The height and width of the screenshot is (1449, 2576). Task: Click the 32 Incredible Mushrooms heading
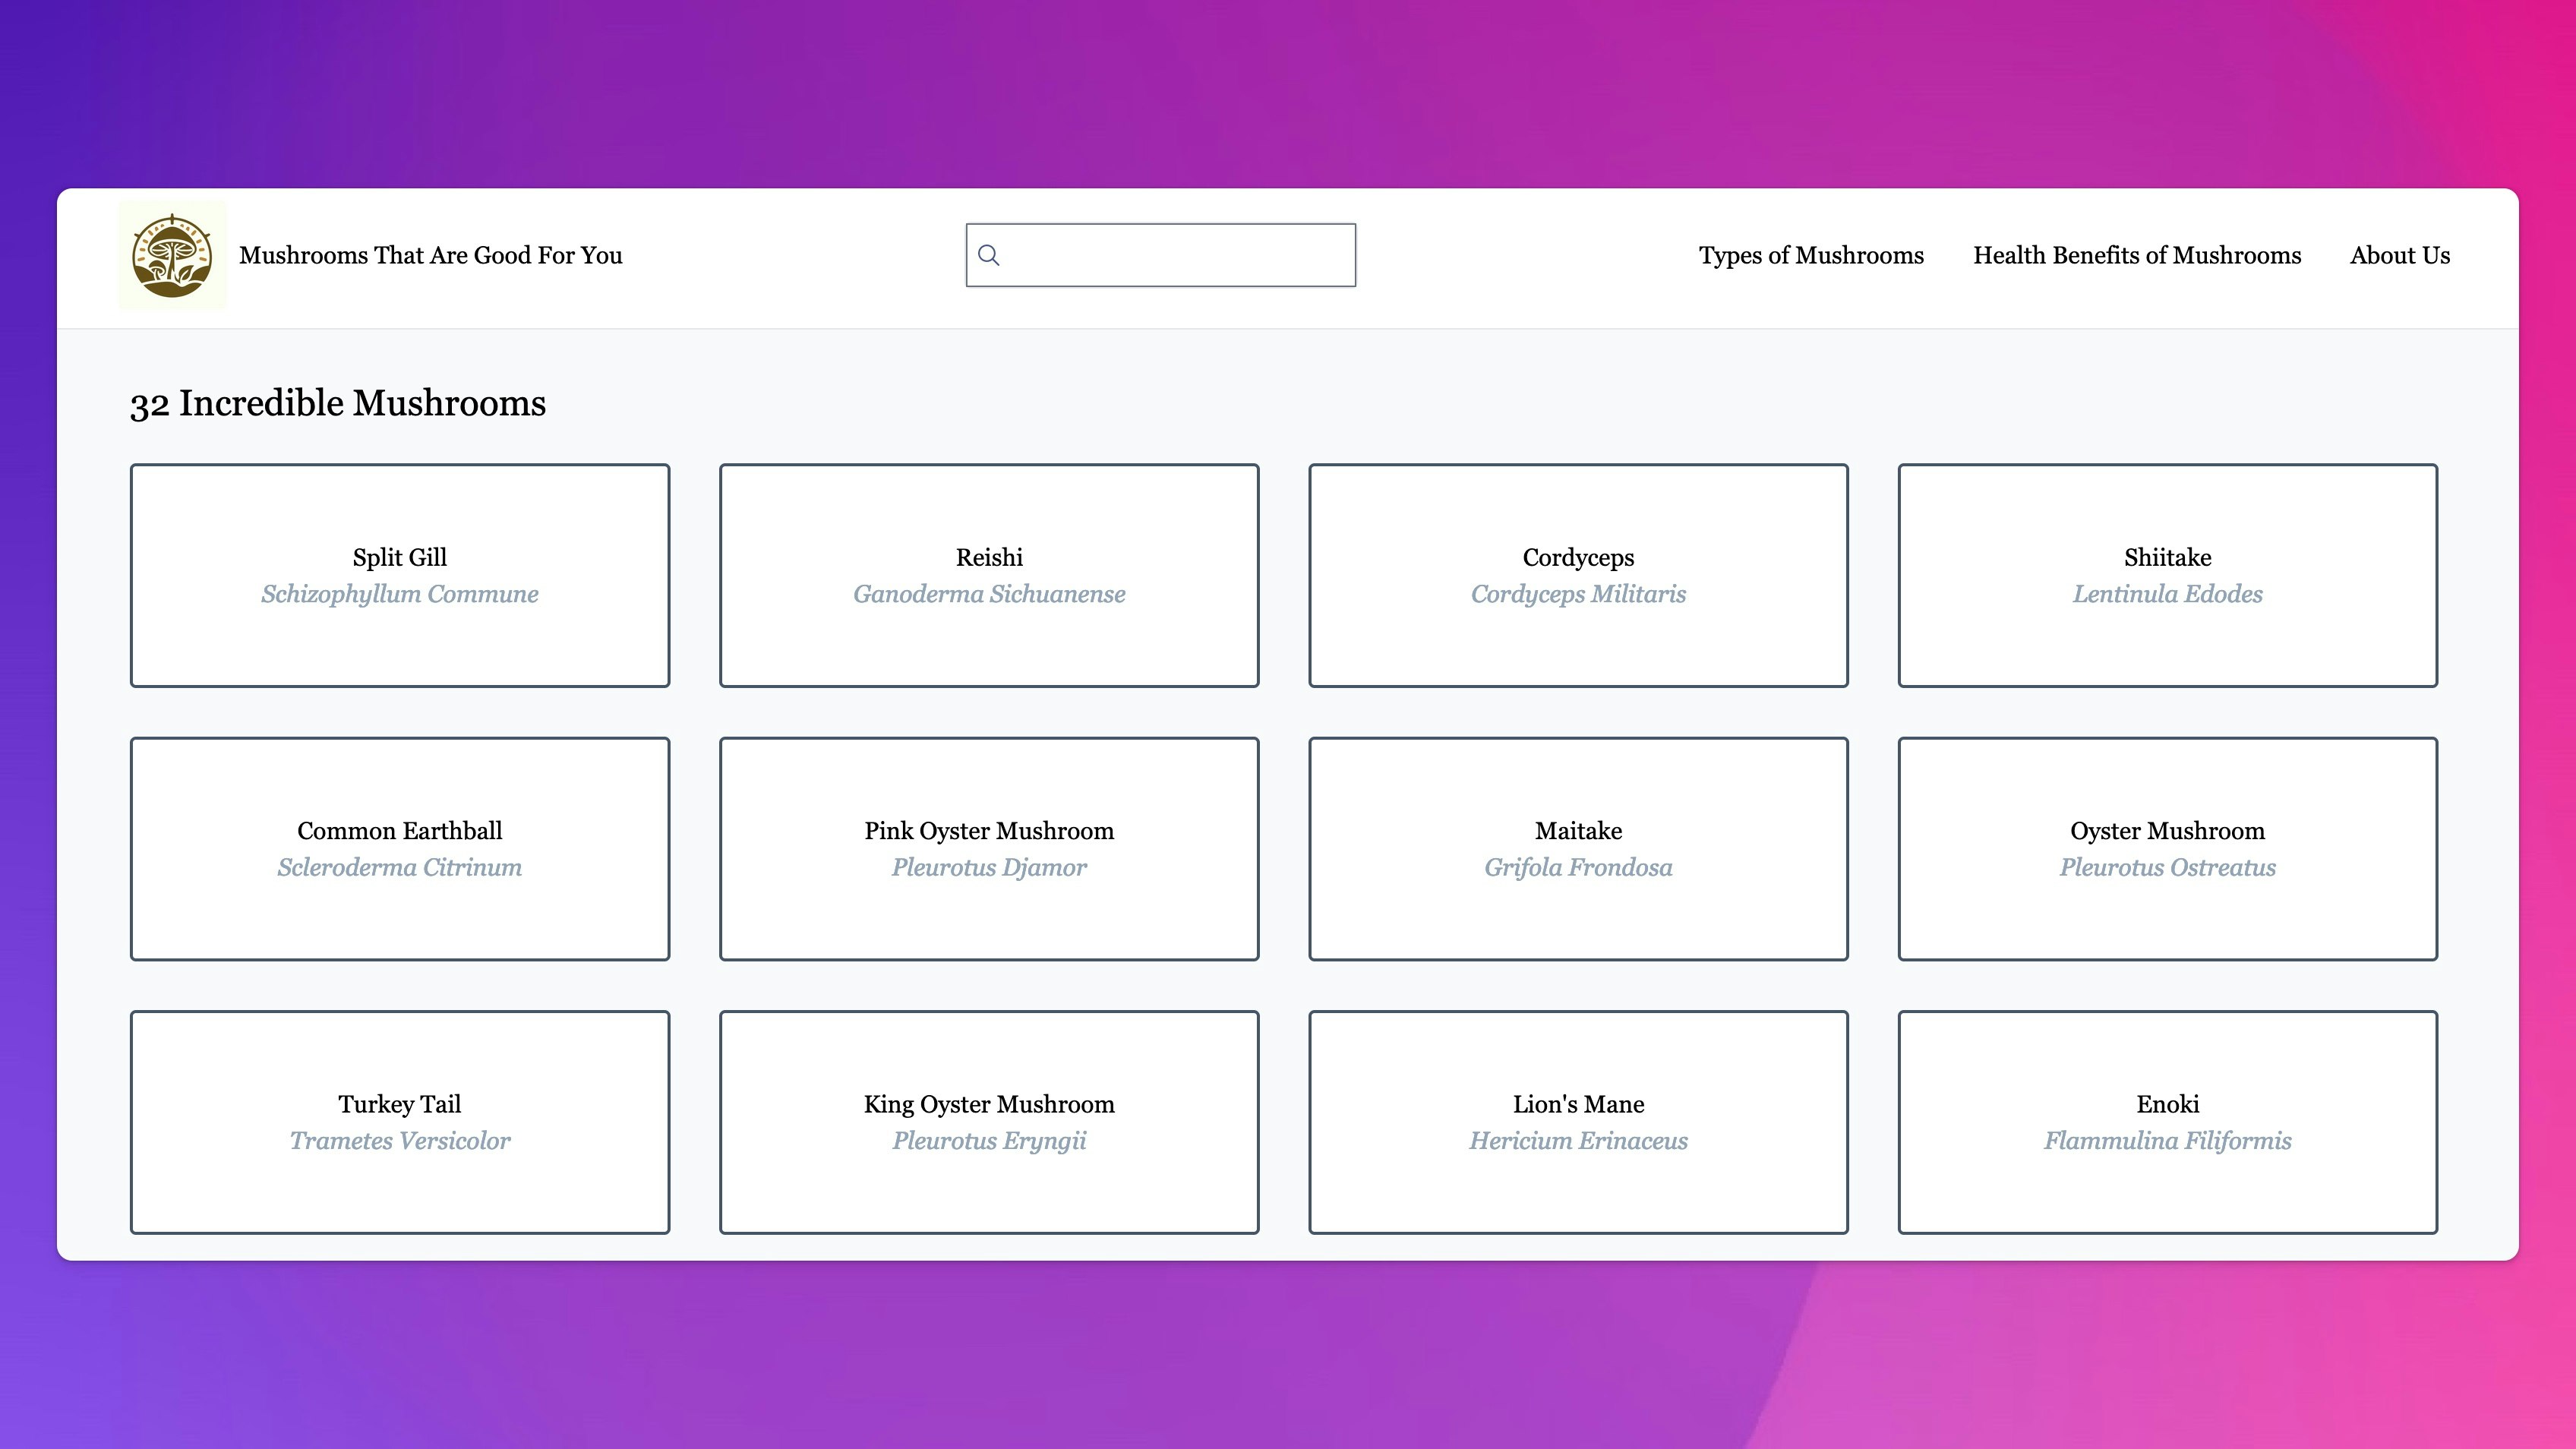(x=337, y=403)
